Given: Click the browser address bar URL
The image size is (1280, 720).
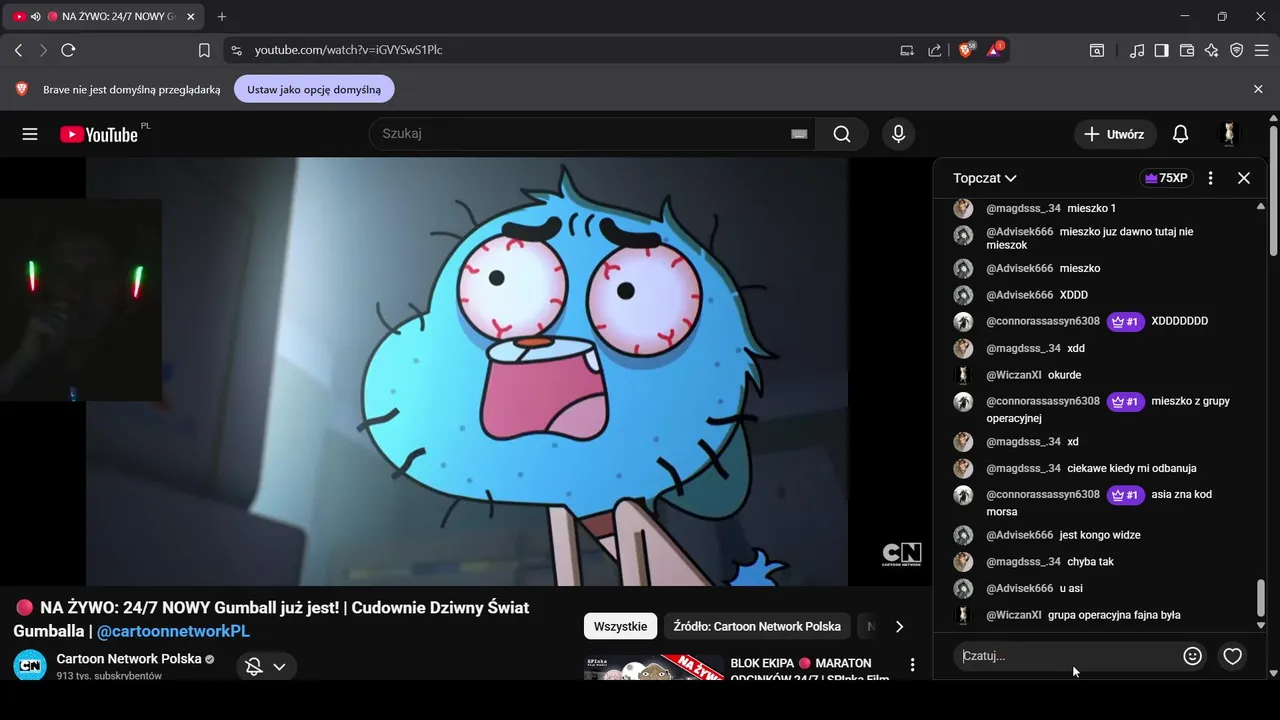Looking at the screenshot, I should pyautogui.click(x=348, y=50).
